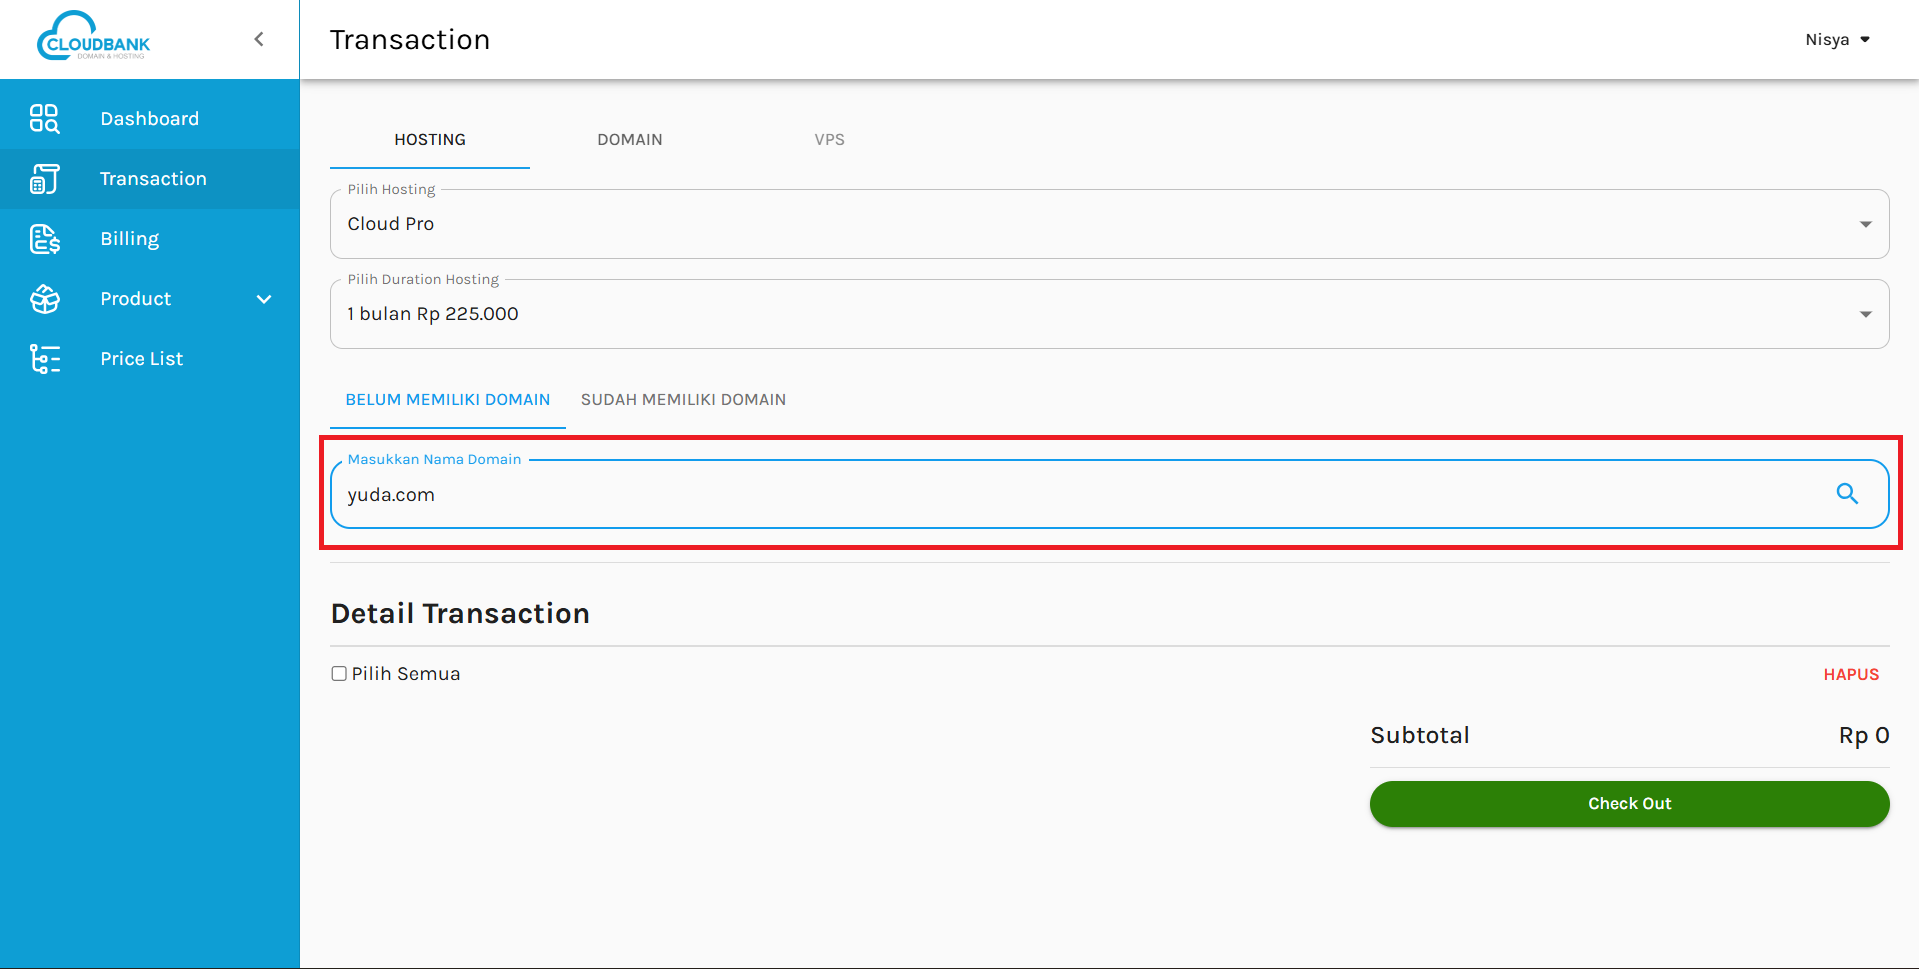Select the BELUM MEMILIKI DOMAIN tab
1919x969 pixels.
click(447, 400)
